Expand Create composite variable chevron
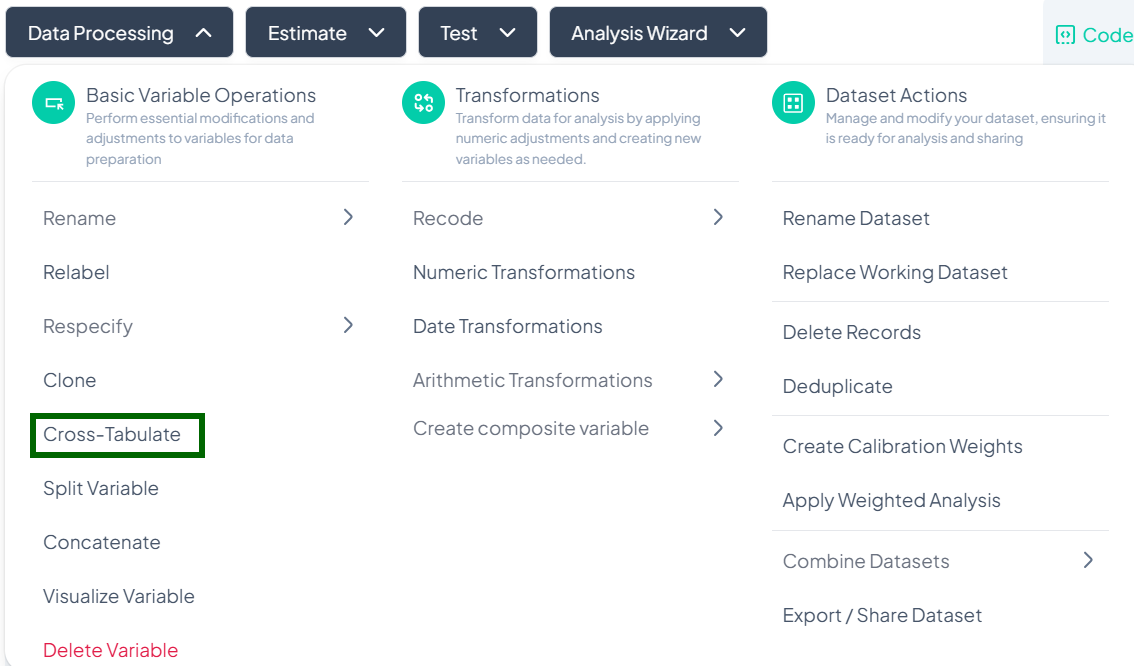This screenshot has height=666, width=1134. coord(718,428)
